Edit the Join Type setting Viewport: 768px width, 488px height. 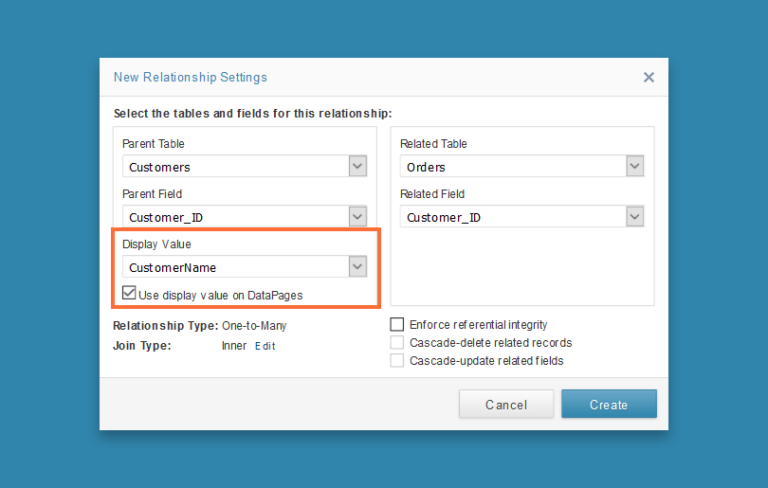click(x=265, y=346)
